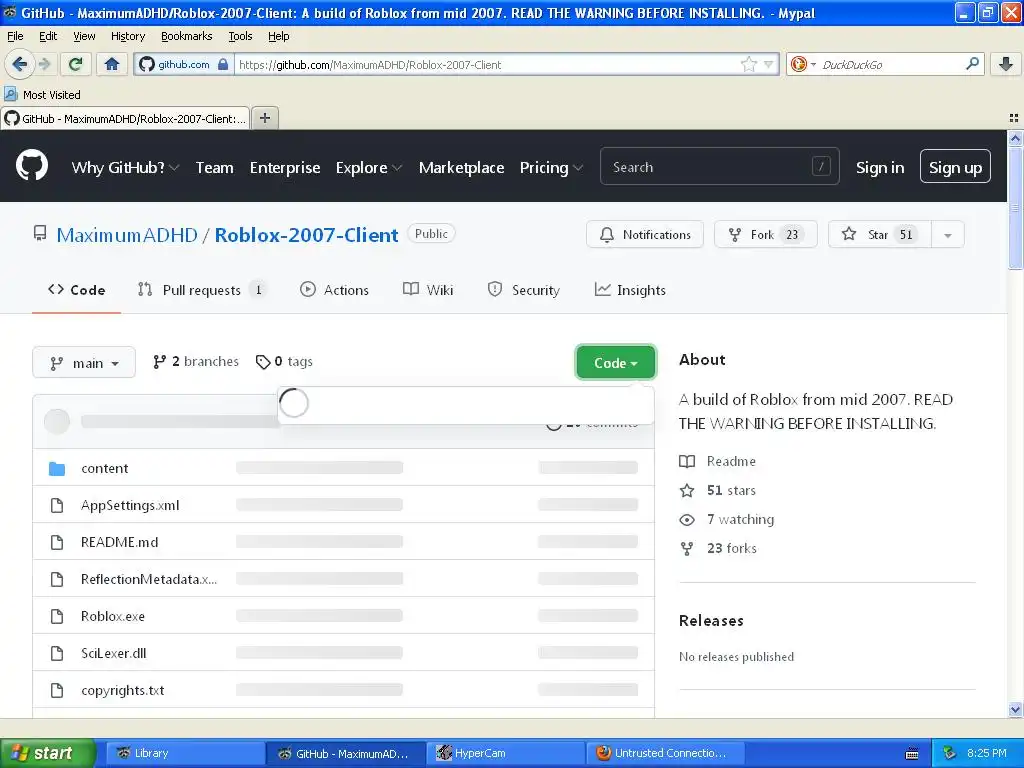Switch to the Code tab
Image resolution: width=1024 pixels, height=768 pixels.
(76, 290)
